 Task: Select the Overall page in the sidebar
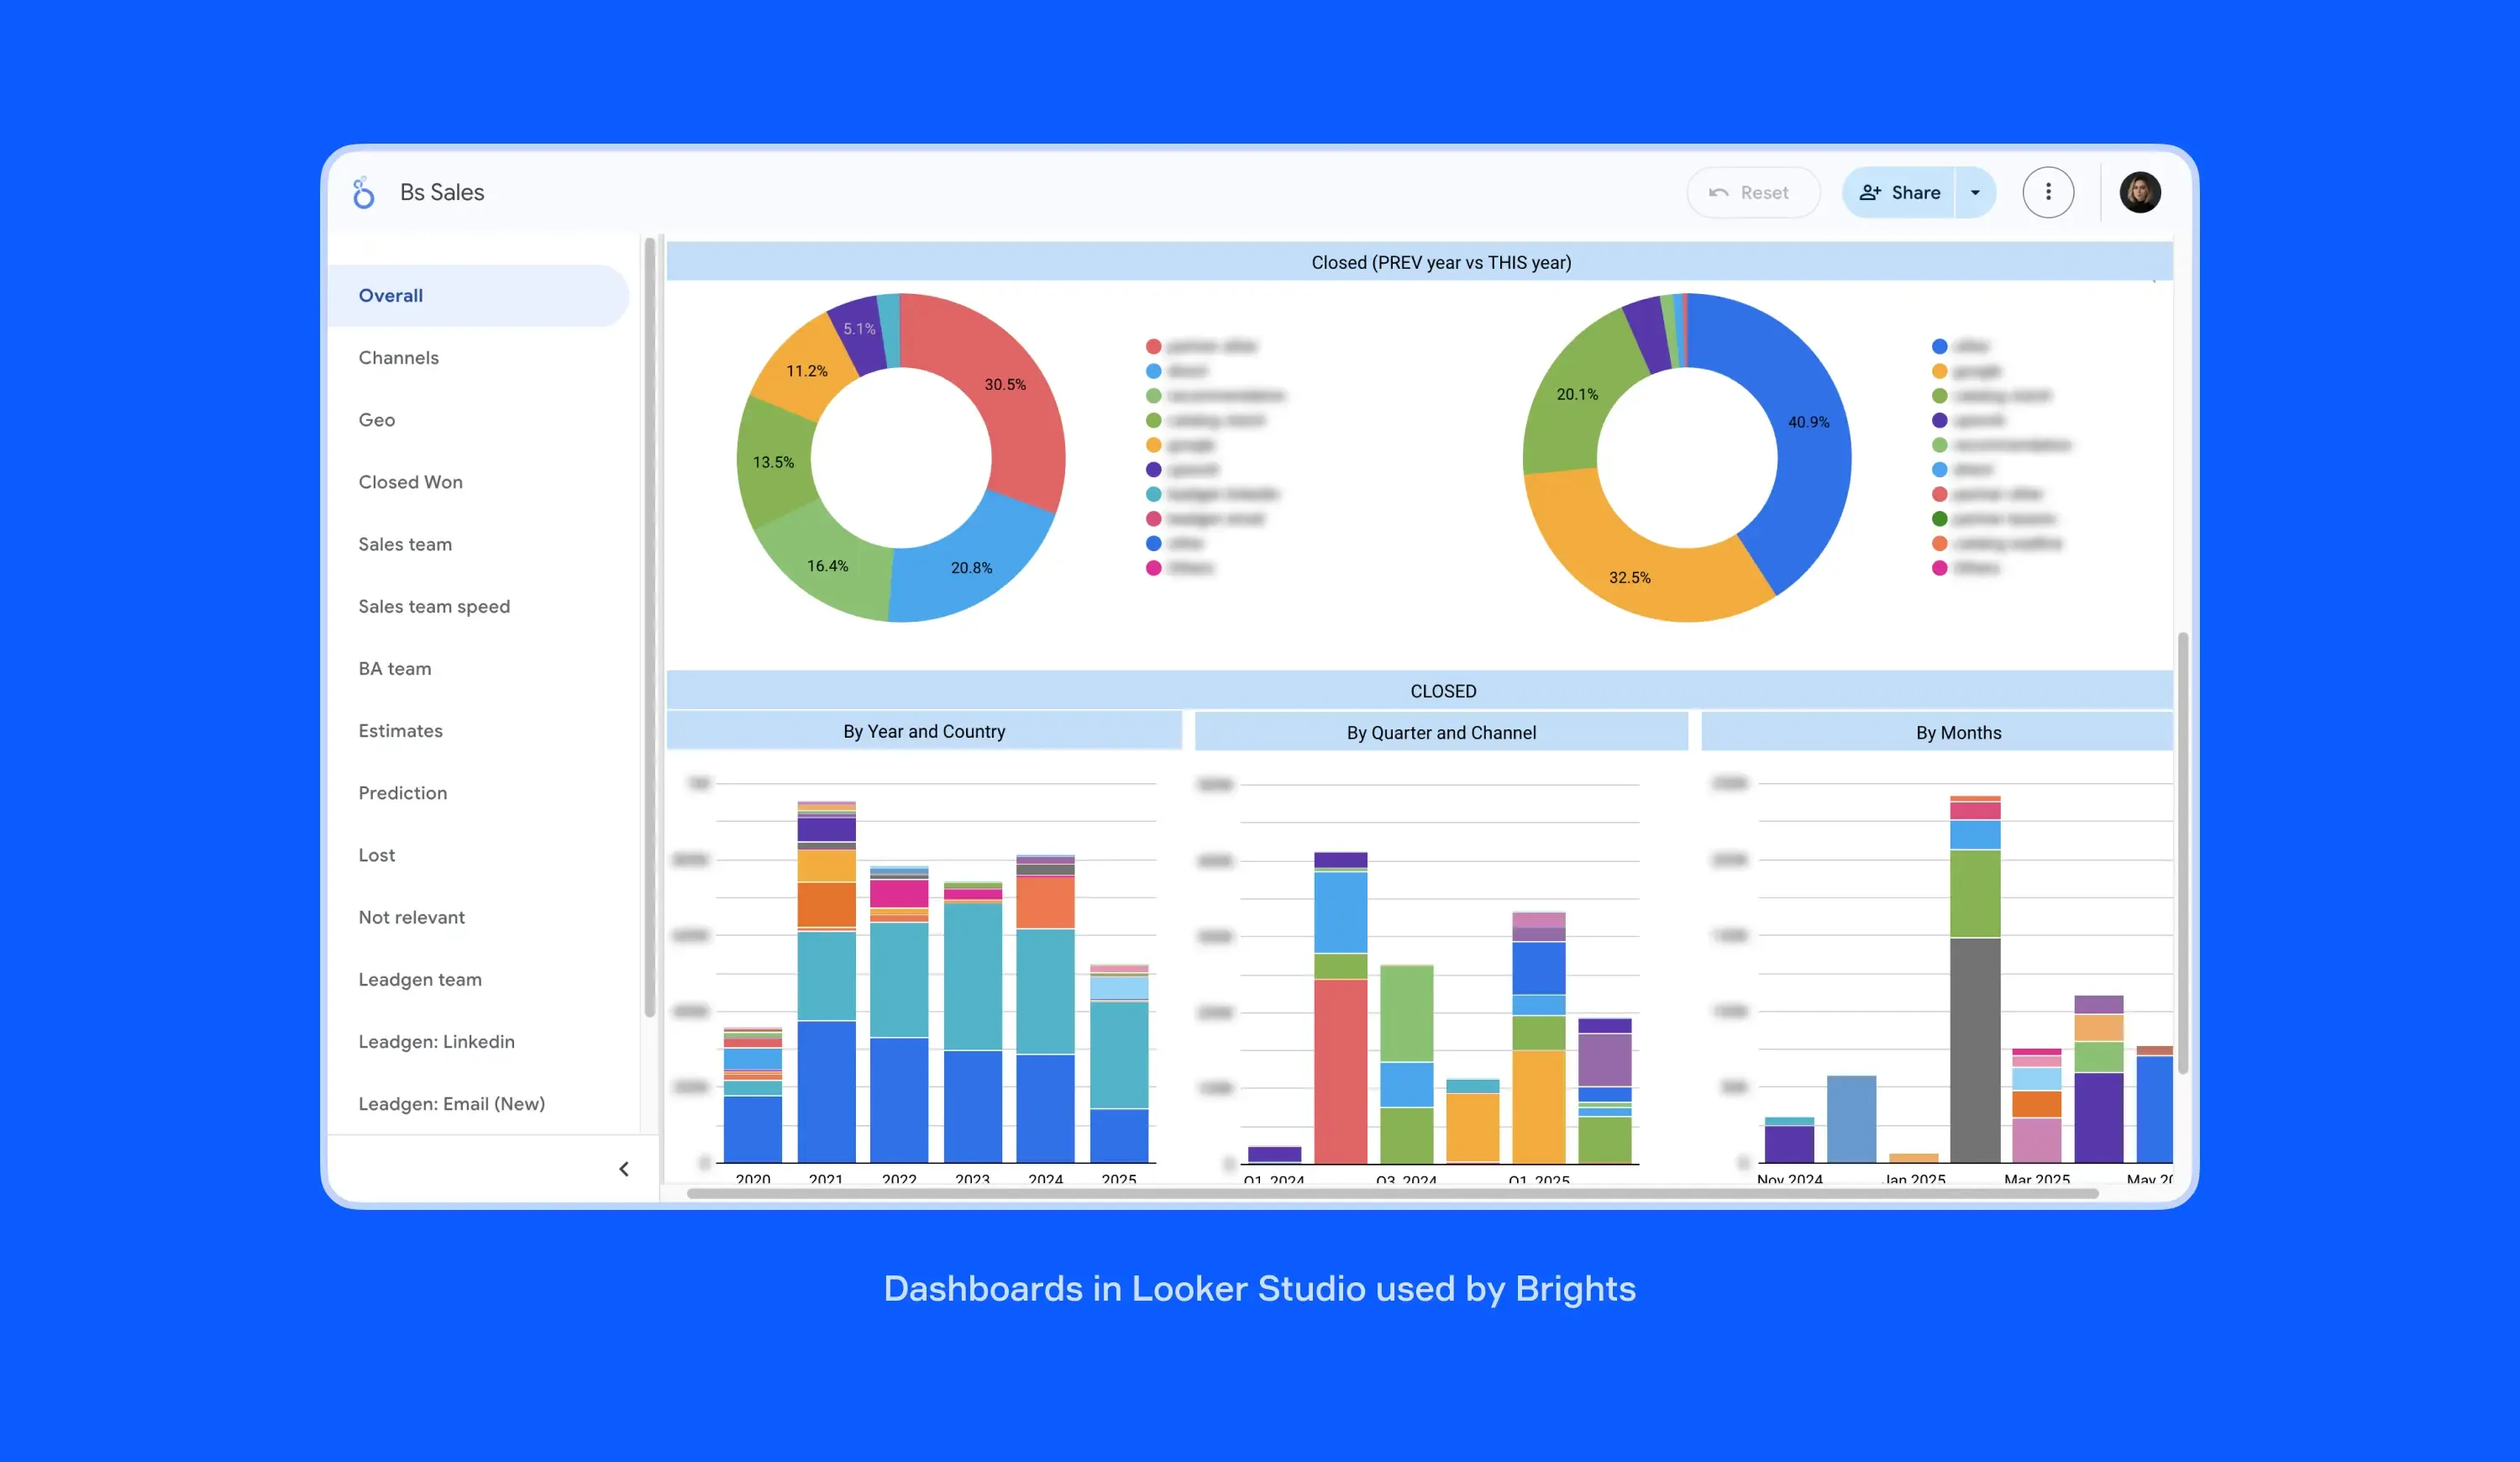(x=478, y=296)
